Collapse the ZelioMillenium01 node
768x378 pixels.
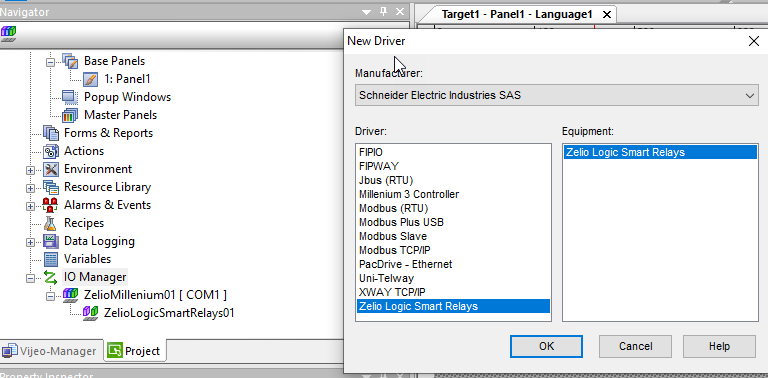pos(50,296)
